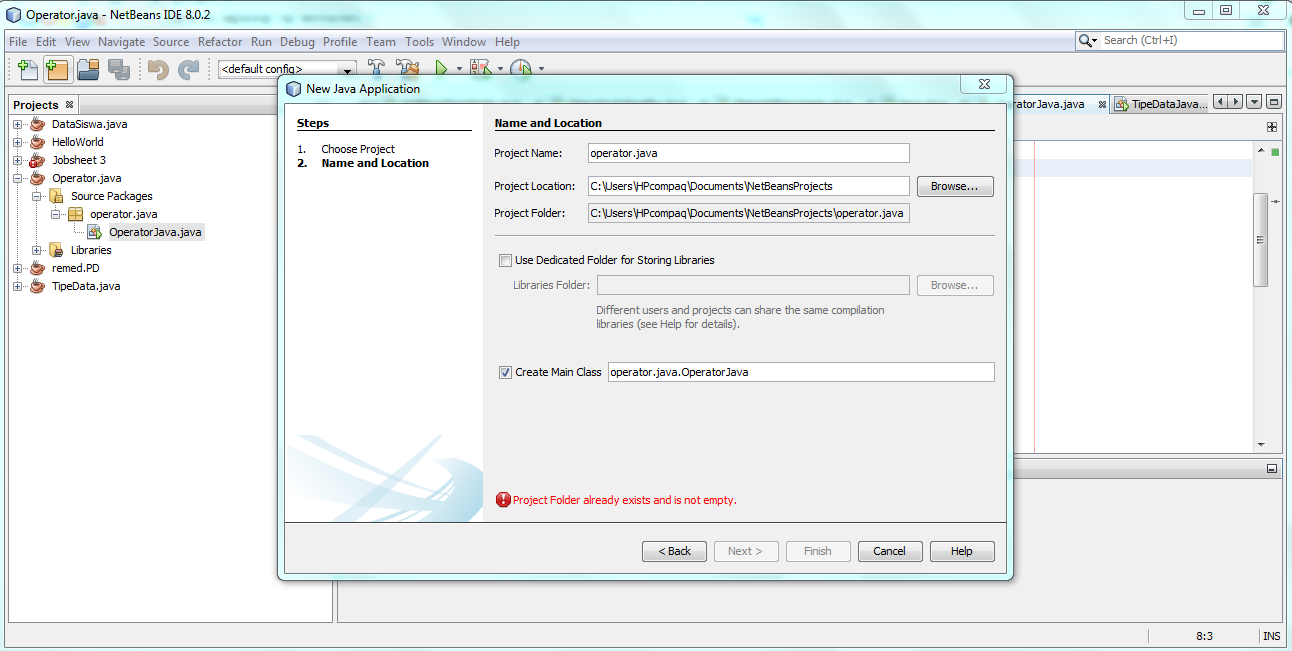The height and width of the screenshot is (651, 1292).
Task: Expand the DataSiswa.java project node
Action: coord(17,124)
